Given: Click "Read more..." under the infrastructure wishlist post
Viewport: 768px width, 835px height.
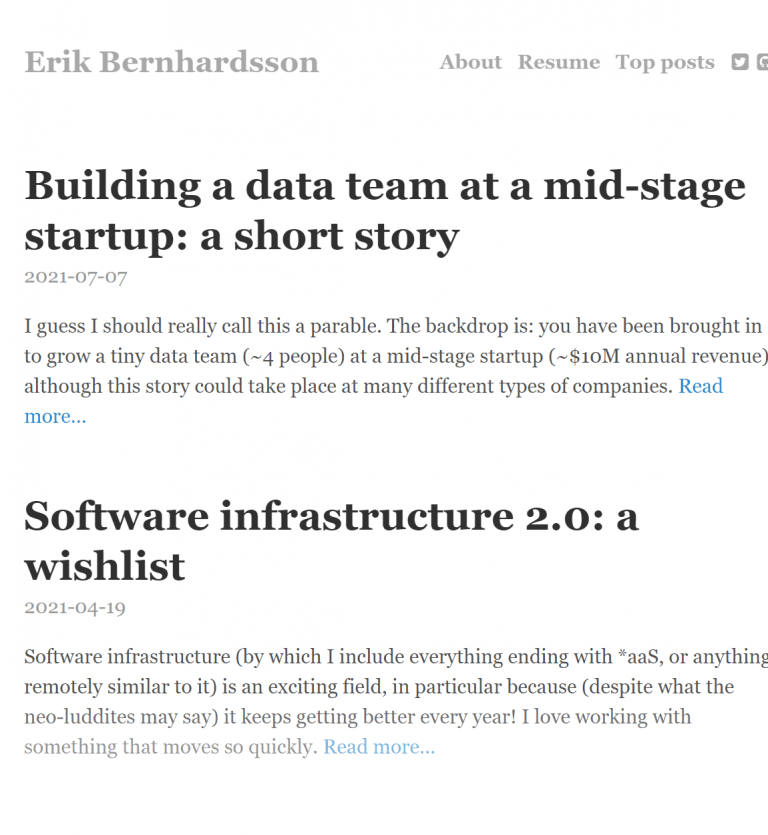Looking at the screenshot, I should (x=379, y=747).
